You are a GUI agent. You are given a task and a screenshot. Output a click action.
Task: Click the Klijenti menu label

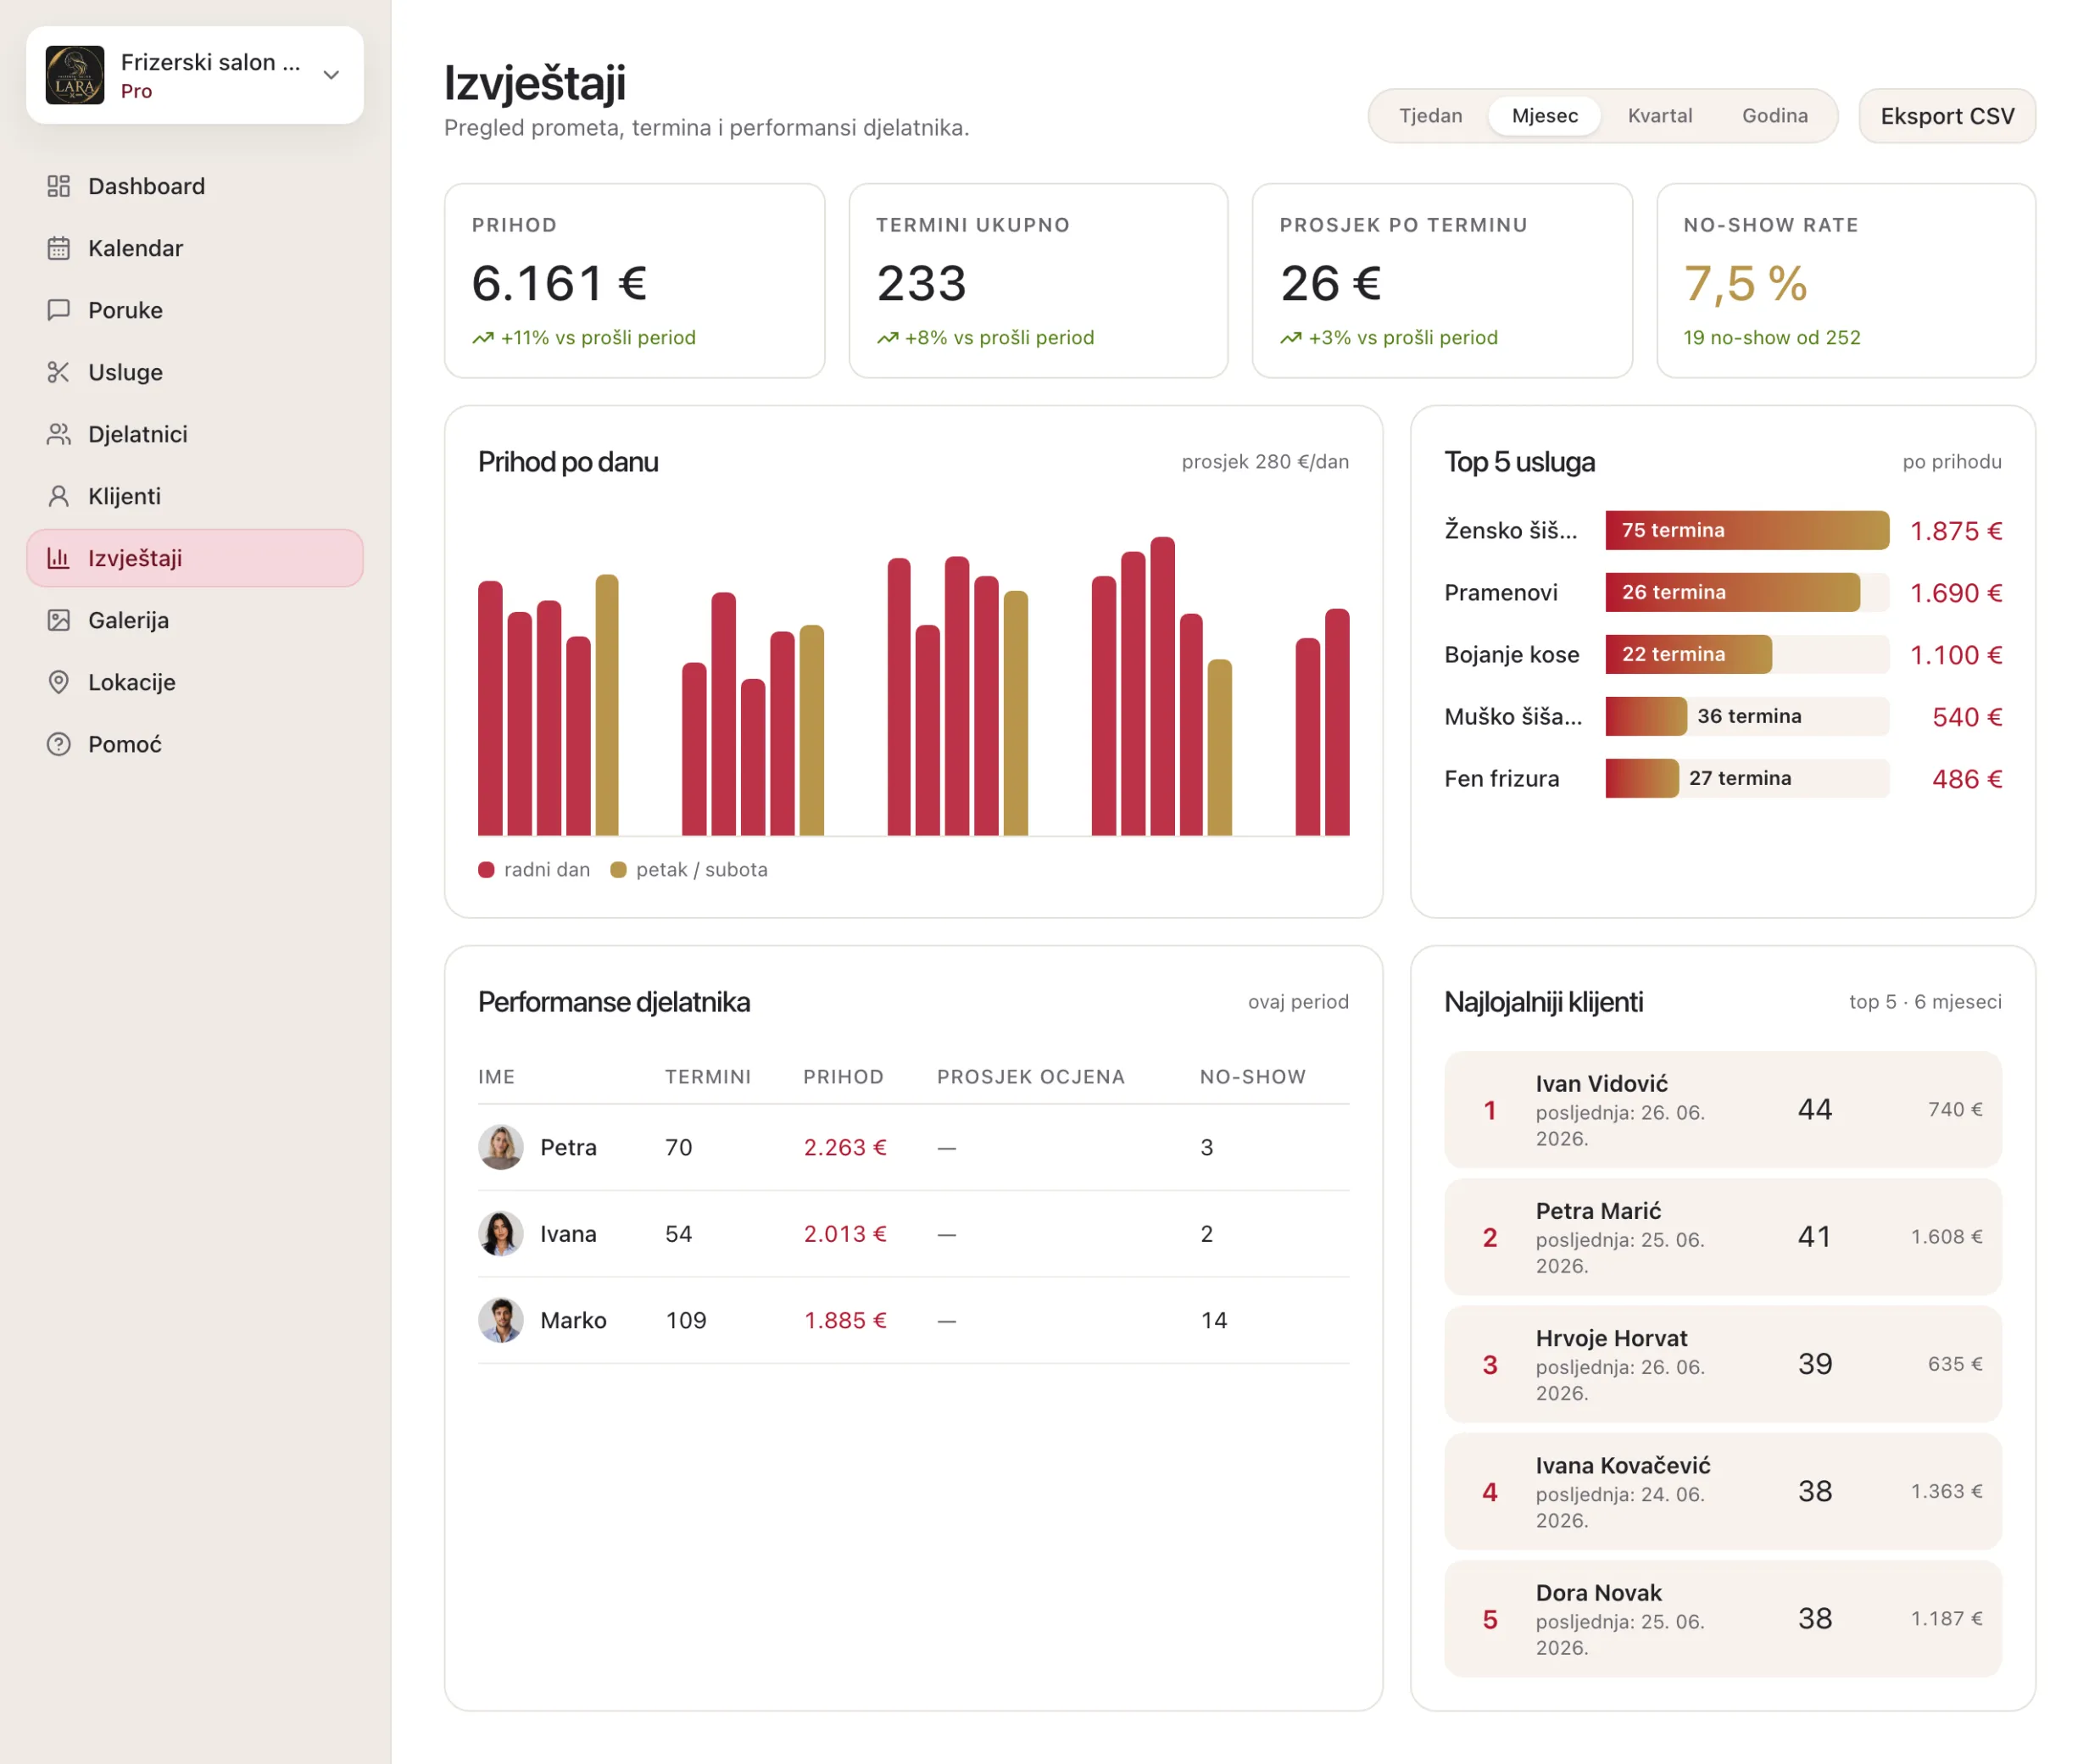point(124,496)
